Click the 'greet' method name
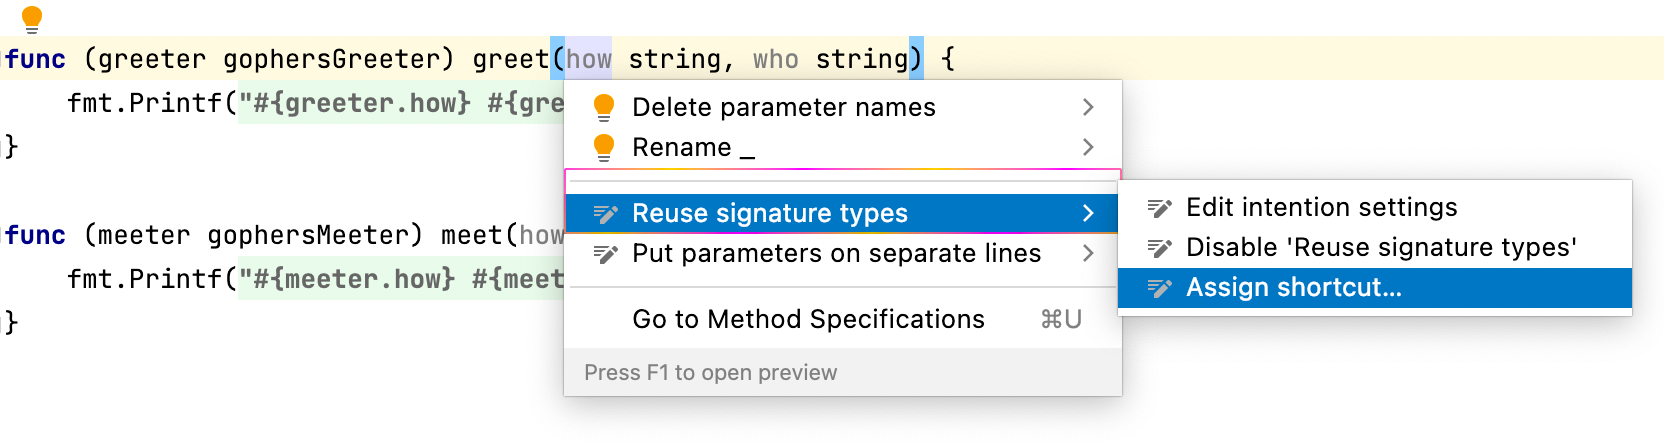The image size is (1664, 442). tap(511, 60)
